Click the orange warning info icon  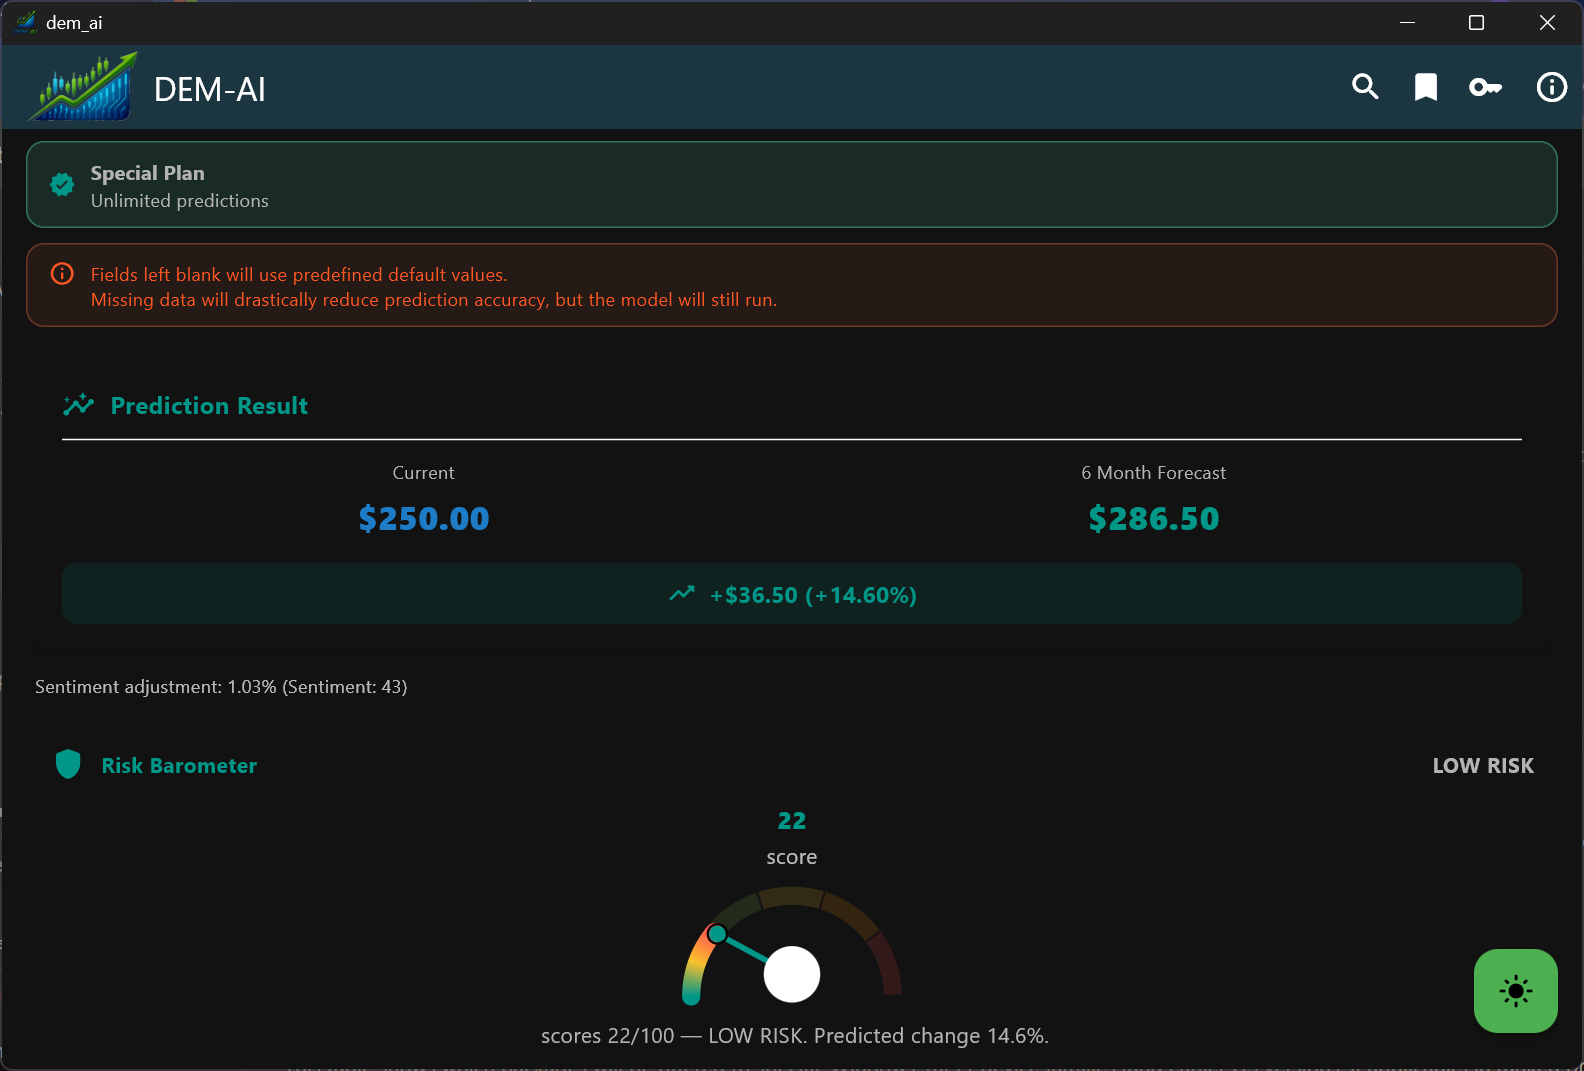pos(62,274)
